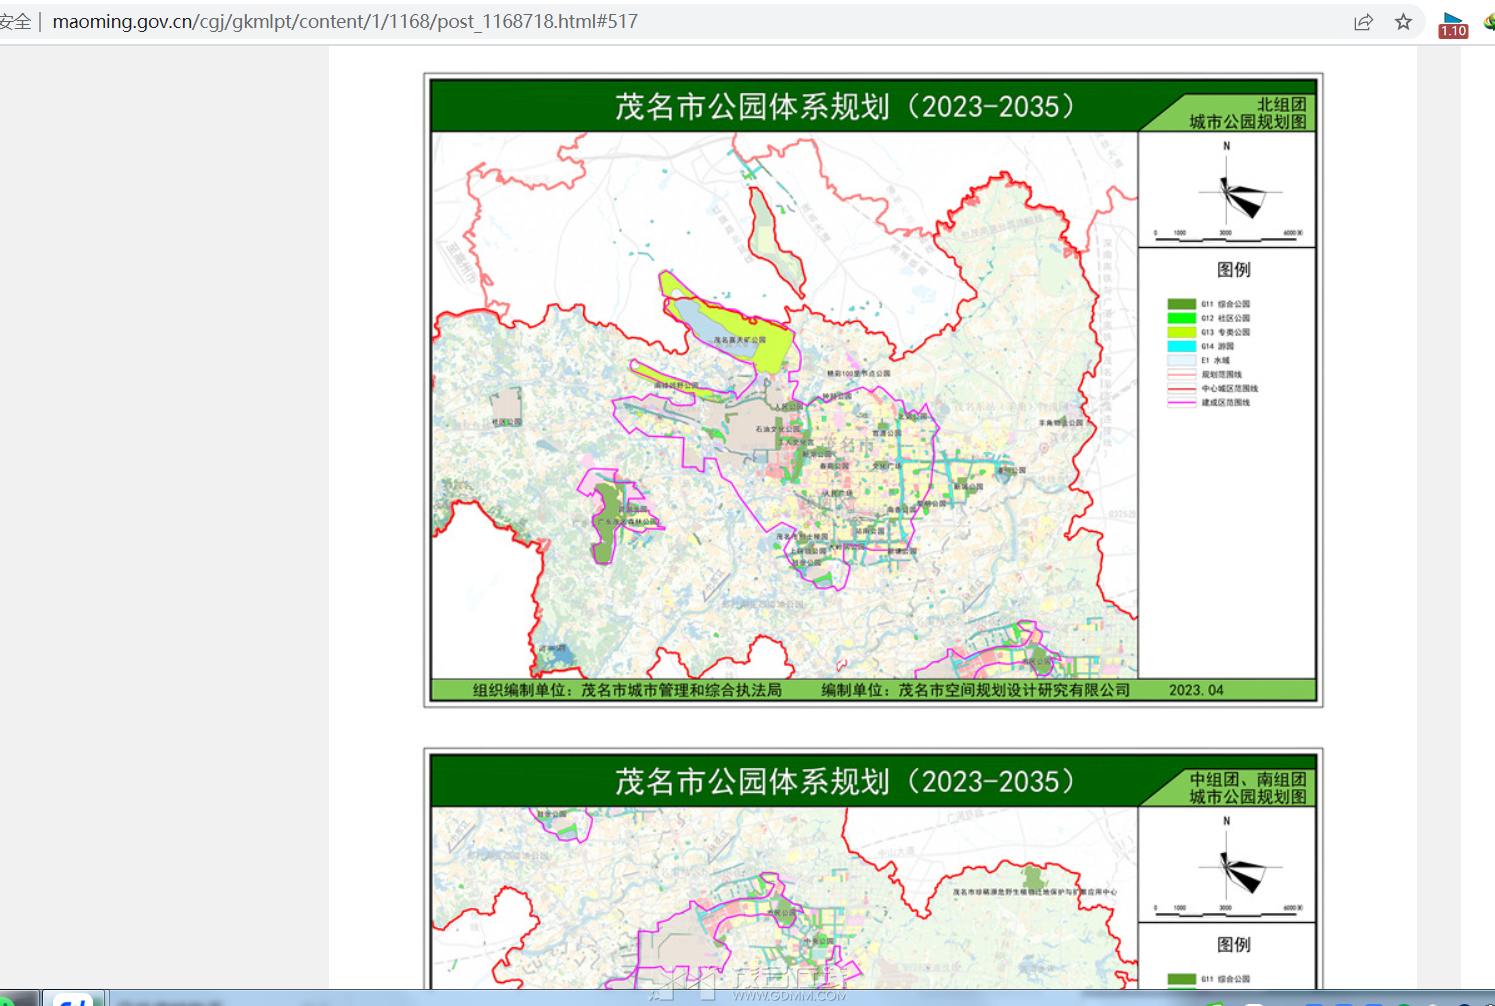Click the 2023.04 date in map footer
Screen dimensions: 1495x1006
(1196, 690)
